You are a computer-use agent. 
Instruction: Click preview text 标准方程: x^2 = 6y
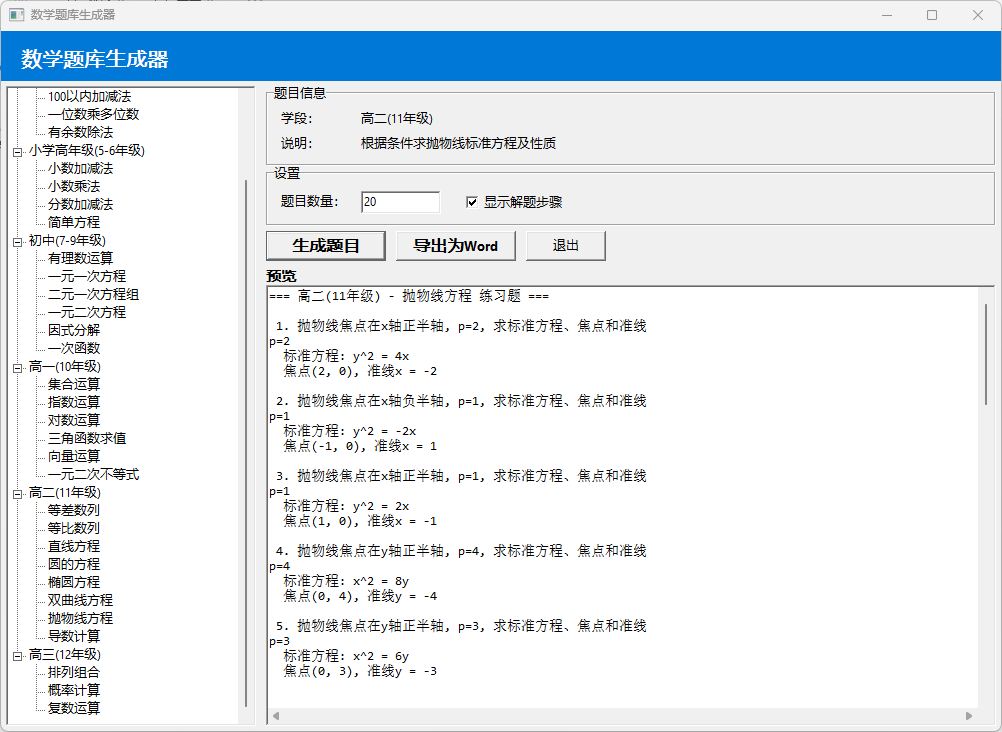point(346,656)
